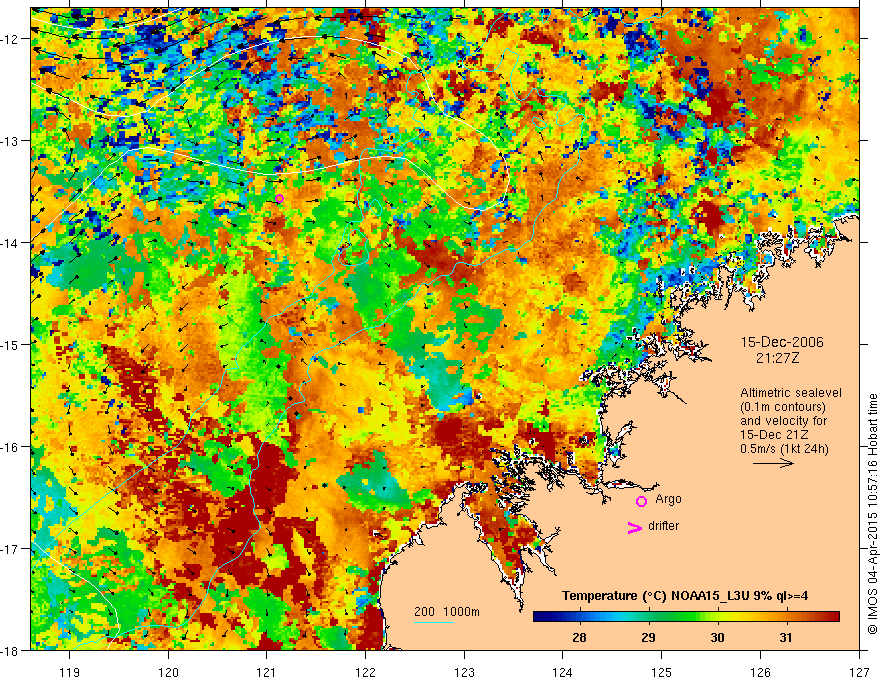This screenshot has height=680, width=880.
Task: Click longitude axis label 123
Action: pyautogui.click(x=464, y=672)
